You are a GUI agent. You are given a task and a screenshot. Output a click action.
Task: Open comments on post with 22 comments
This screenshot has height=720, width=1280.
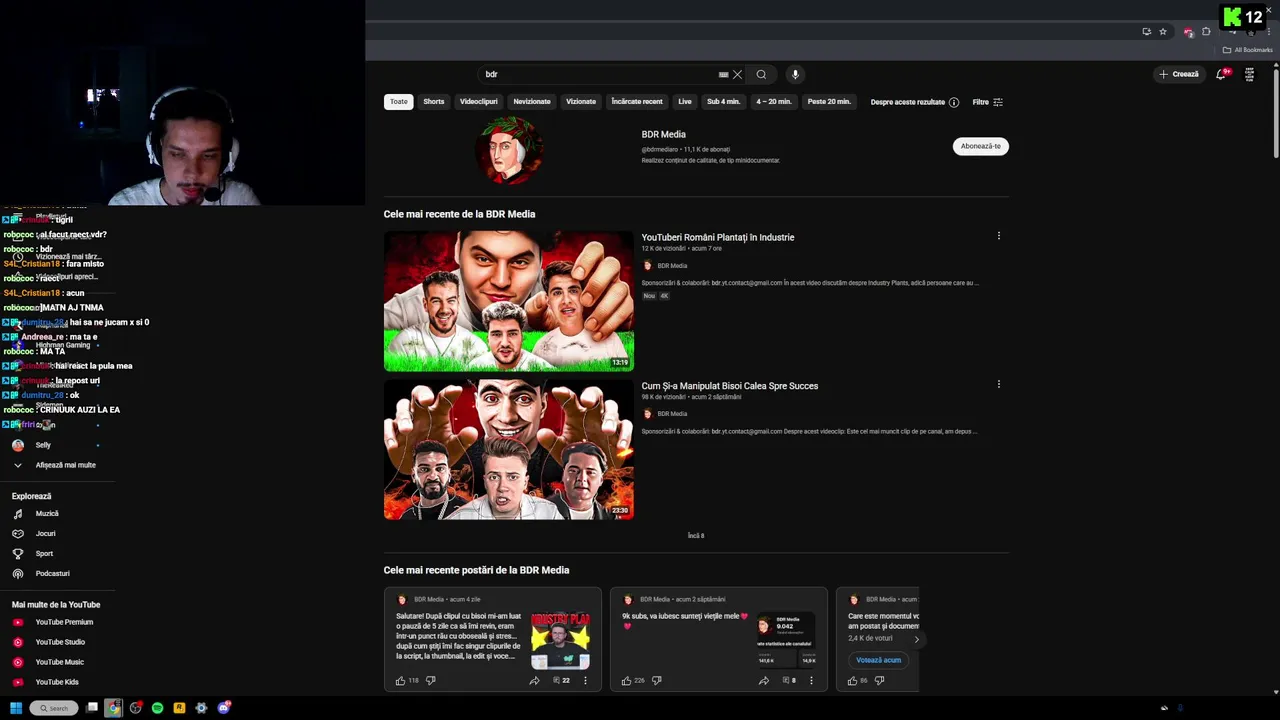[561, 680]
